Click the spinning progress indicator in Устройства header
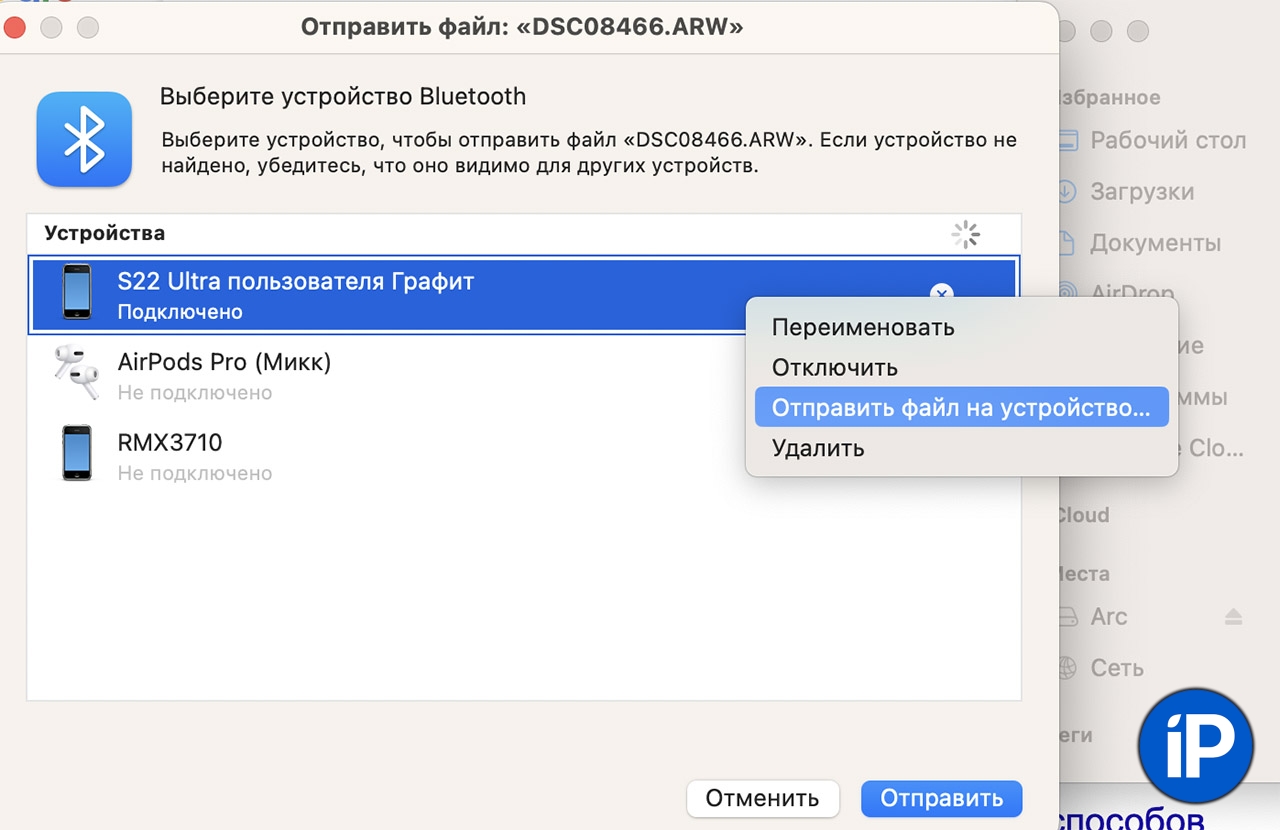The image size is (1280, 830). click(x=965, y=234)
